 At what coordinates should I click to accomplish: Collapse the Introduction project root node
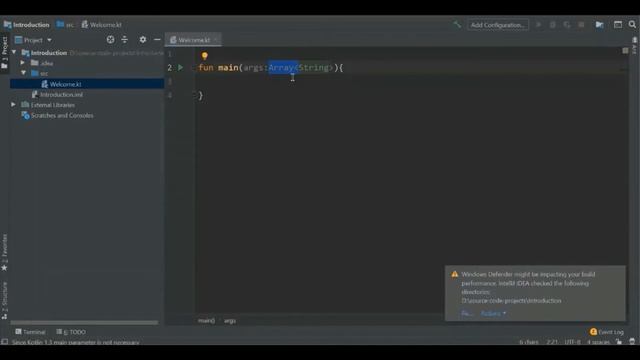(x=14, y=53)
